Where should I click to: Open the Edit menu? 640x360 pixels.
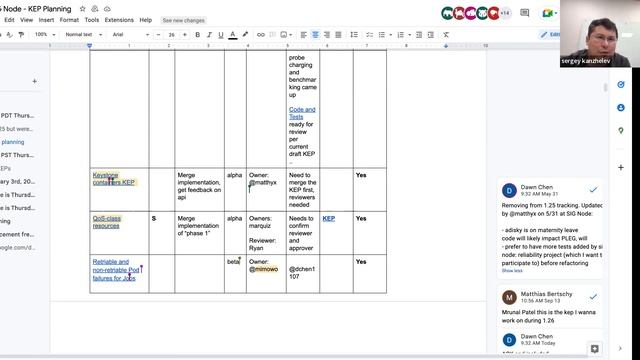click(9, 20)
